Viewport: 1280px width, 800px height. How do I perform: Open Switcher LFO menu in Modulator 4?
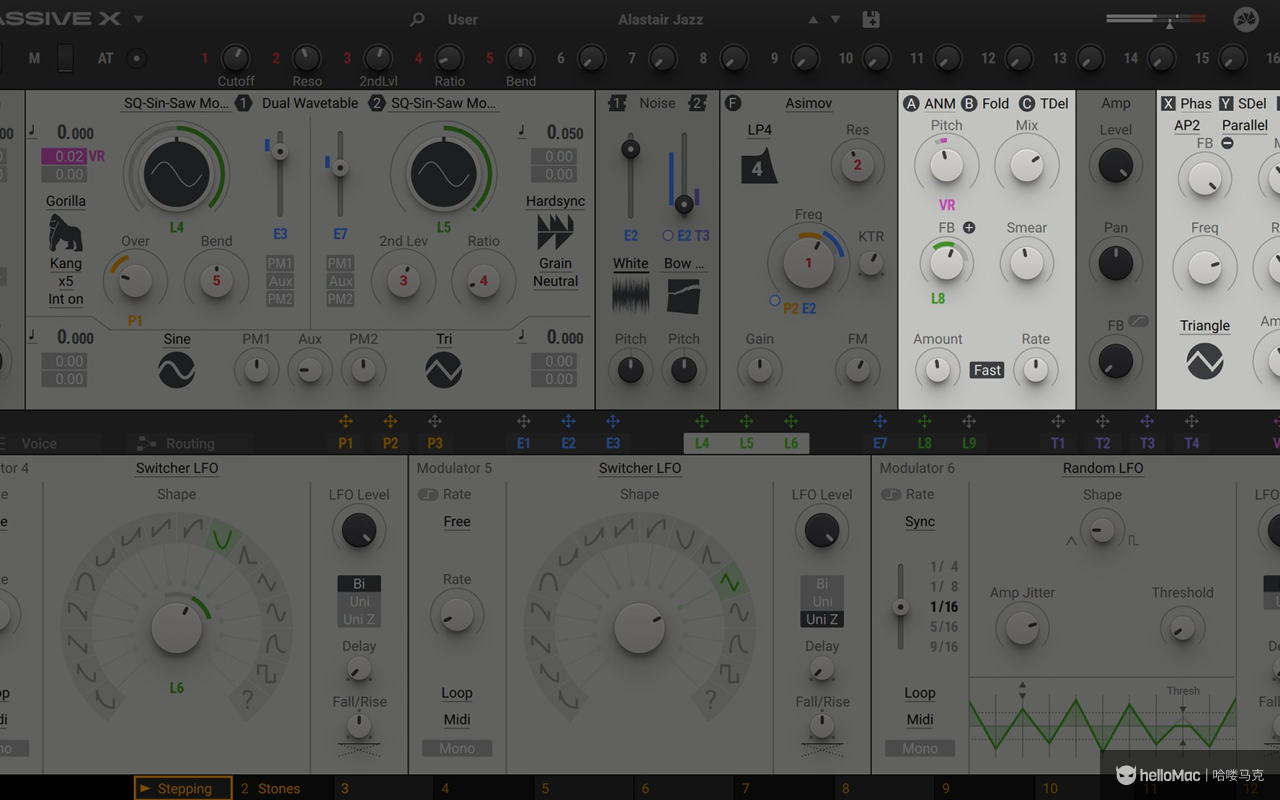point(177,468)
